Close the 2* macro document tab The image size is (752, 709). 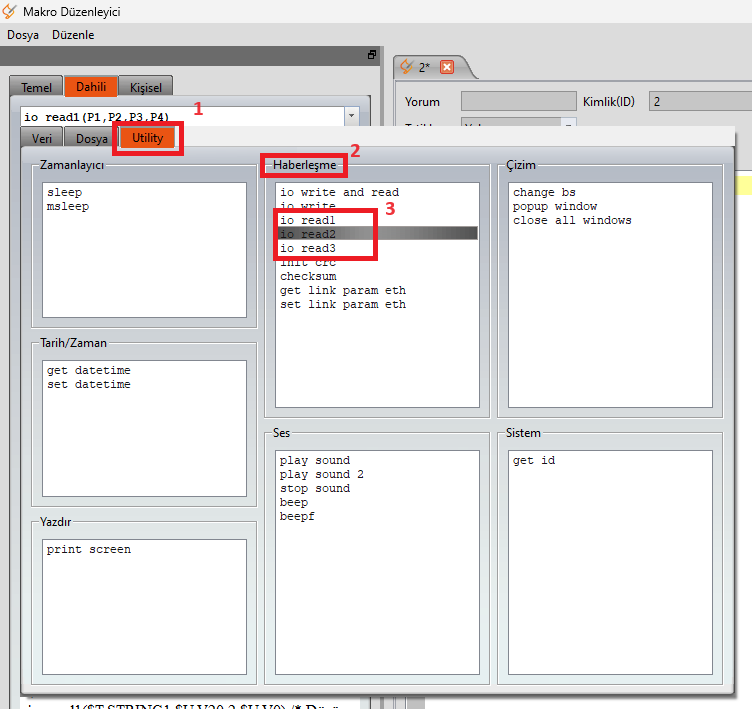(x=447, y=67)
